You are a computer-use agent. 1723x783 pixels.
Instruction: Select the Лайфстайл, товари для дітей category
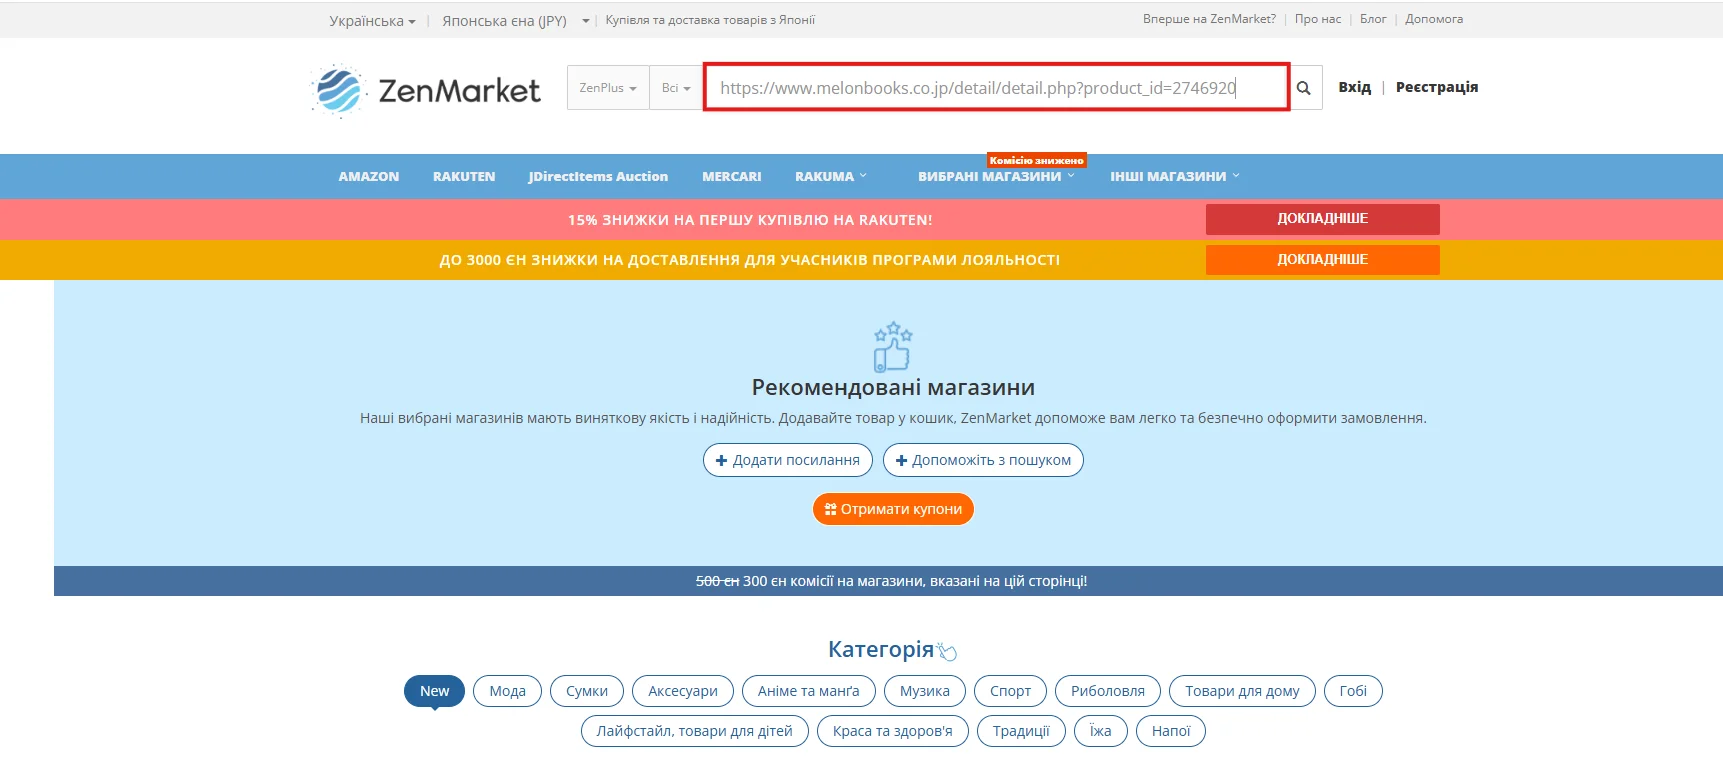[695, 731]
